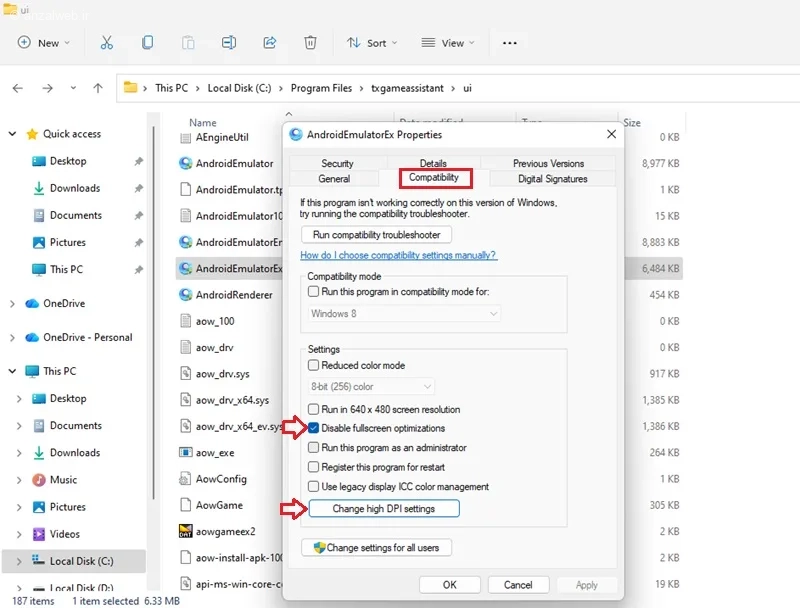Switch to the Digital Signatures tab
The image size is (800, 608).
coord(552,179)
